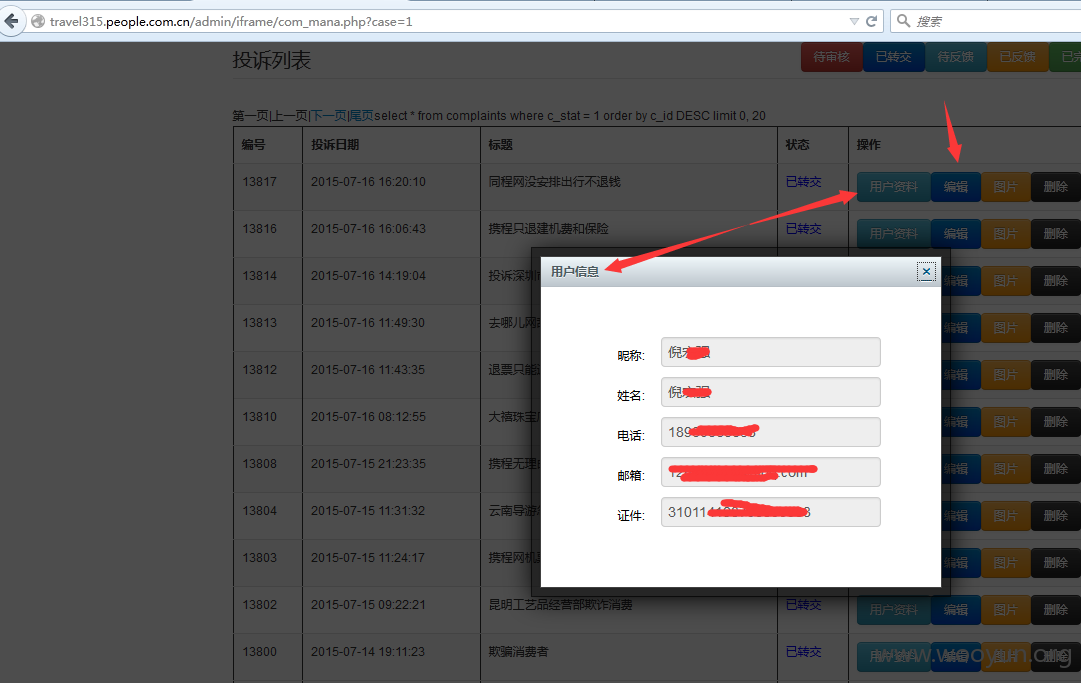Click 已转交 status link in row 13800
1081x683 pixels.
[x=803, y=651]
